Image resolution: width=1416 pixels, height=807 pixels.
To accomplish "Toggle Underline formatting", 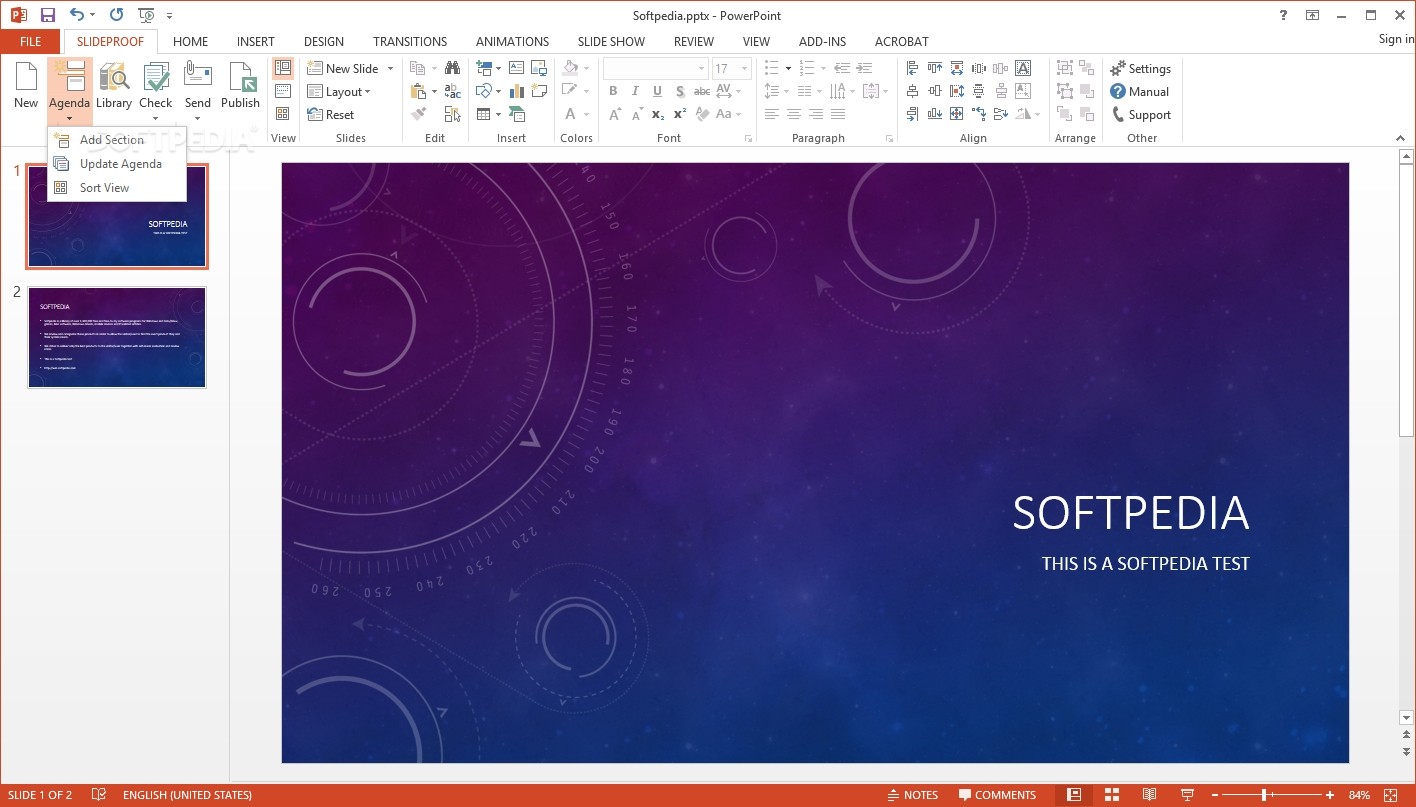I will tap(657, 91).
